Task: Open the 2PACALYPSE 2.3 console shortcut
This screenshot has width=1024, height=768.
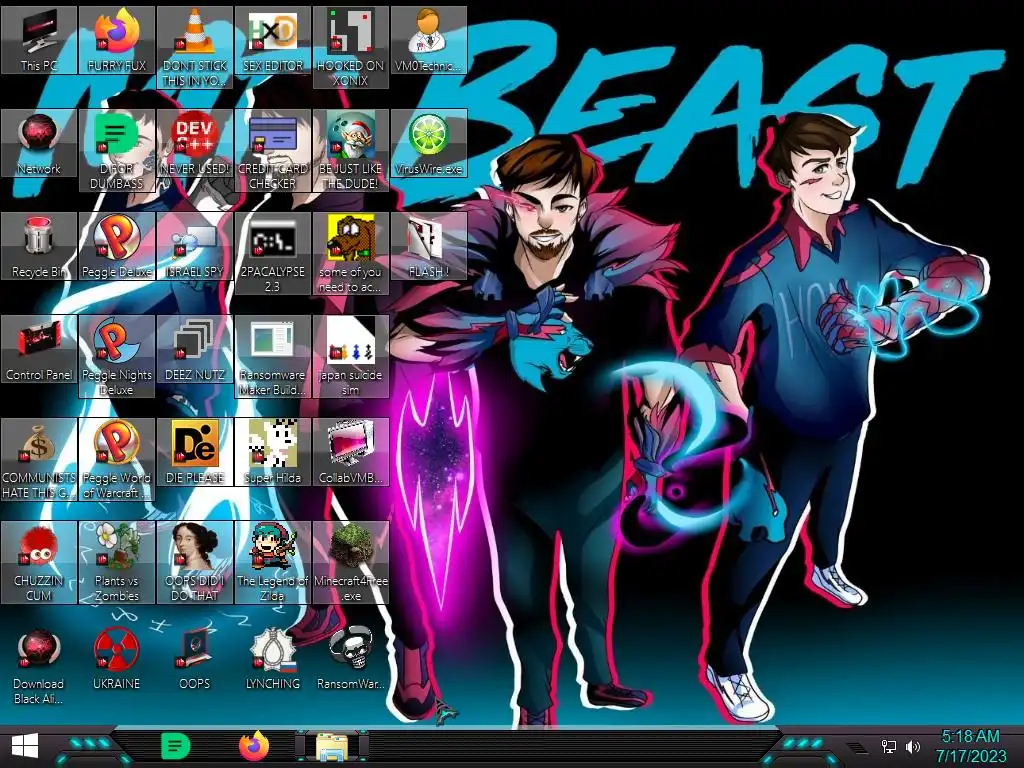Action: click(272, 253)
